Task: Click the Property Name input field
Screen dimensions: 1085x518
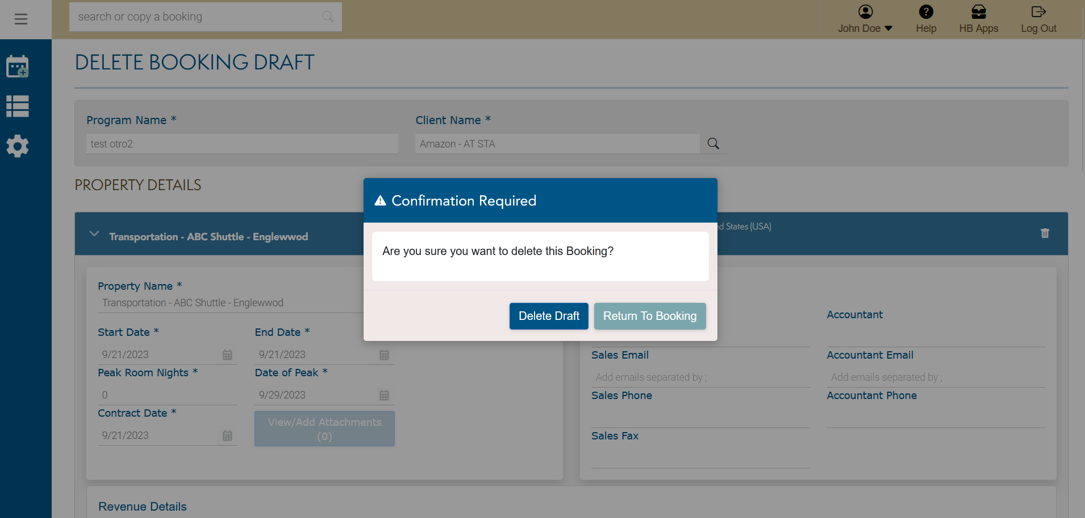Action: [x=230, y=303]
